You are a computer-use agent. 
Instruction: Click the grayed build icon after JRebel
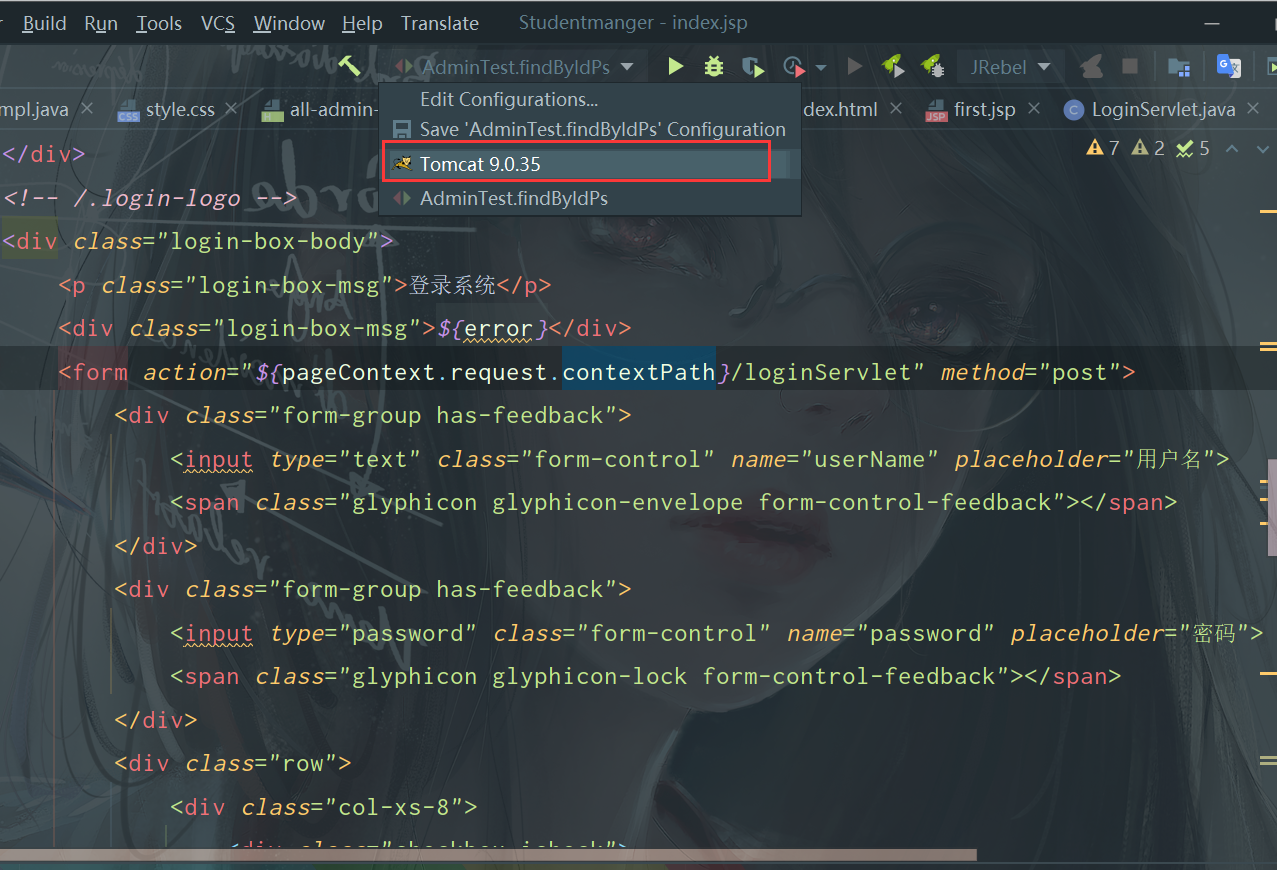point(1092,67)
